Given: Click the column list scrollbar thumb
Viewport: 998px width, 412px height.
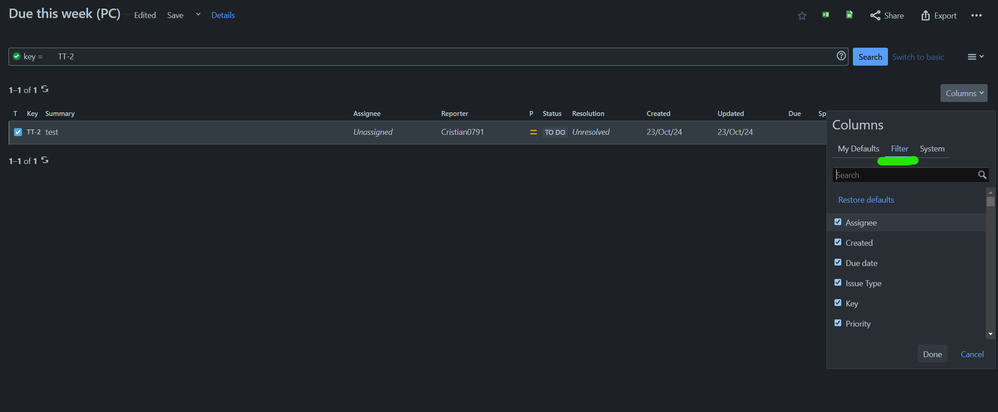Looking at the screenshot, I should [990, 201].
